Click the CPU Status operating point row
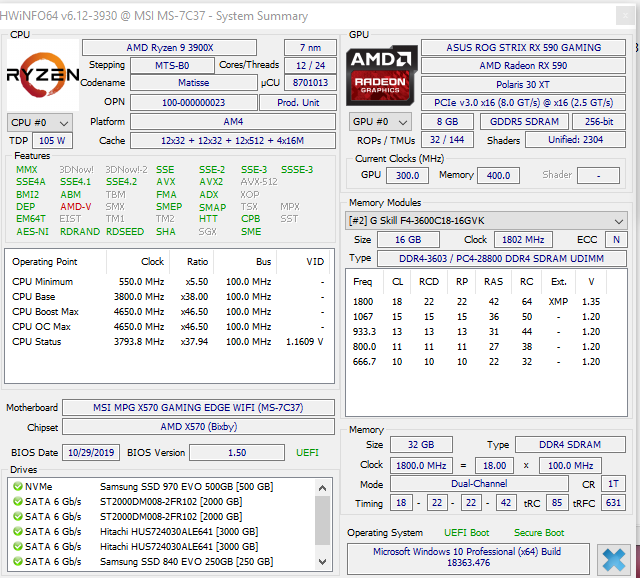This screenshot has width=640, height=578. pyautogui.click(x=169, y=342)
